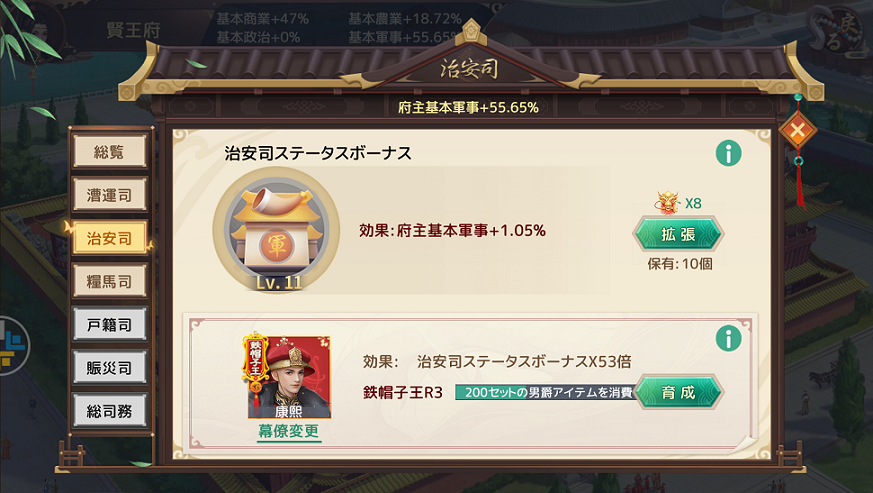Open info icon in 幕僚 effect panel
Image resolution: width=873 pixels, height=493 pixels.
(x=728, y=338)
